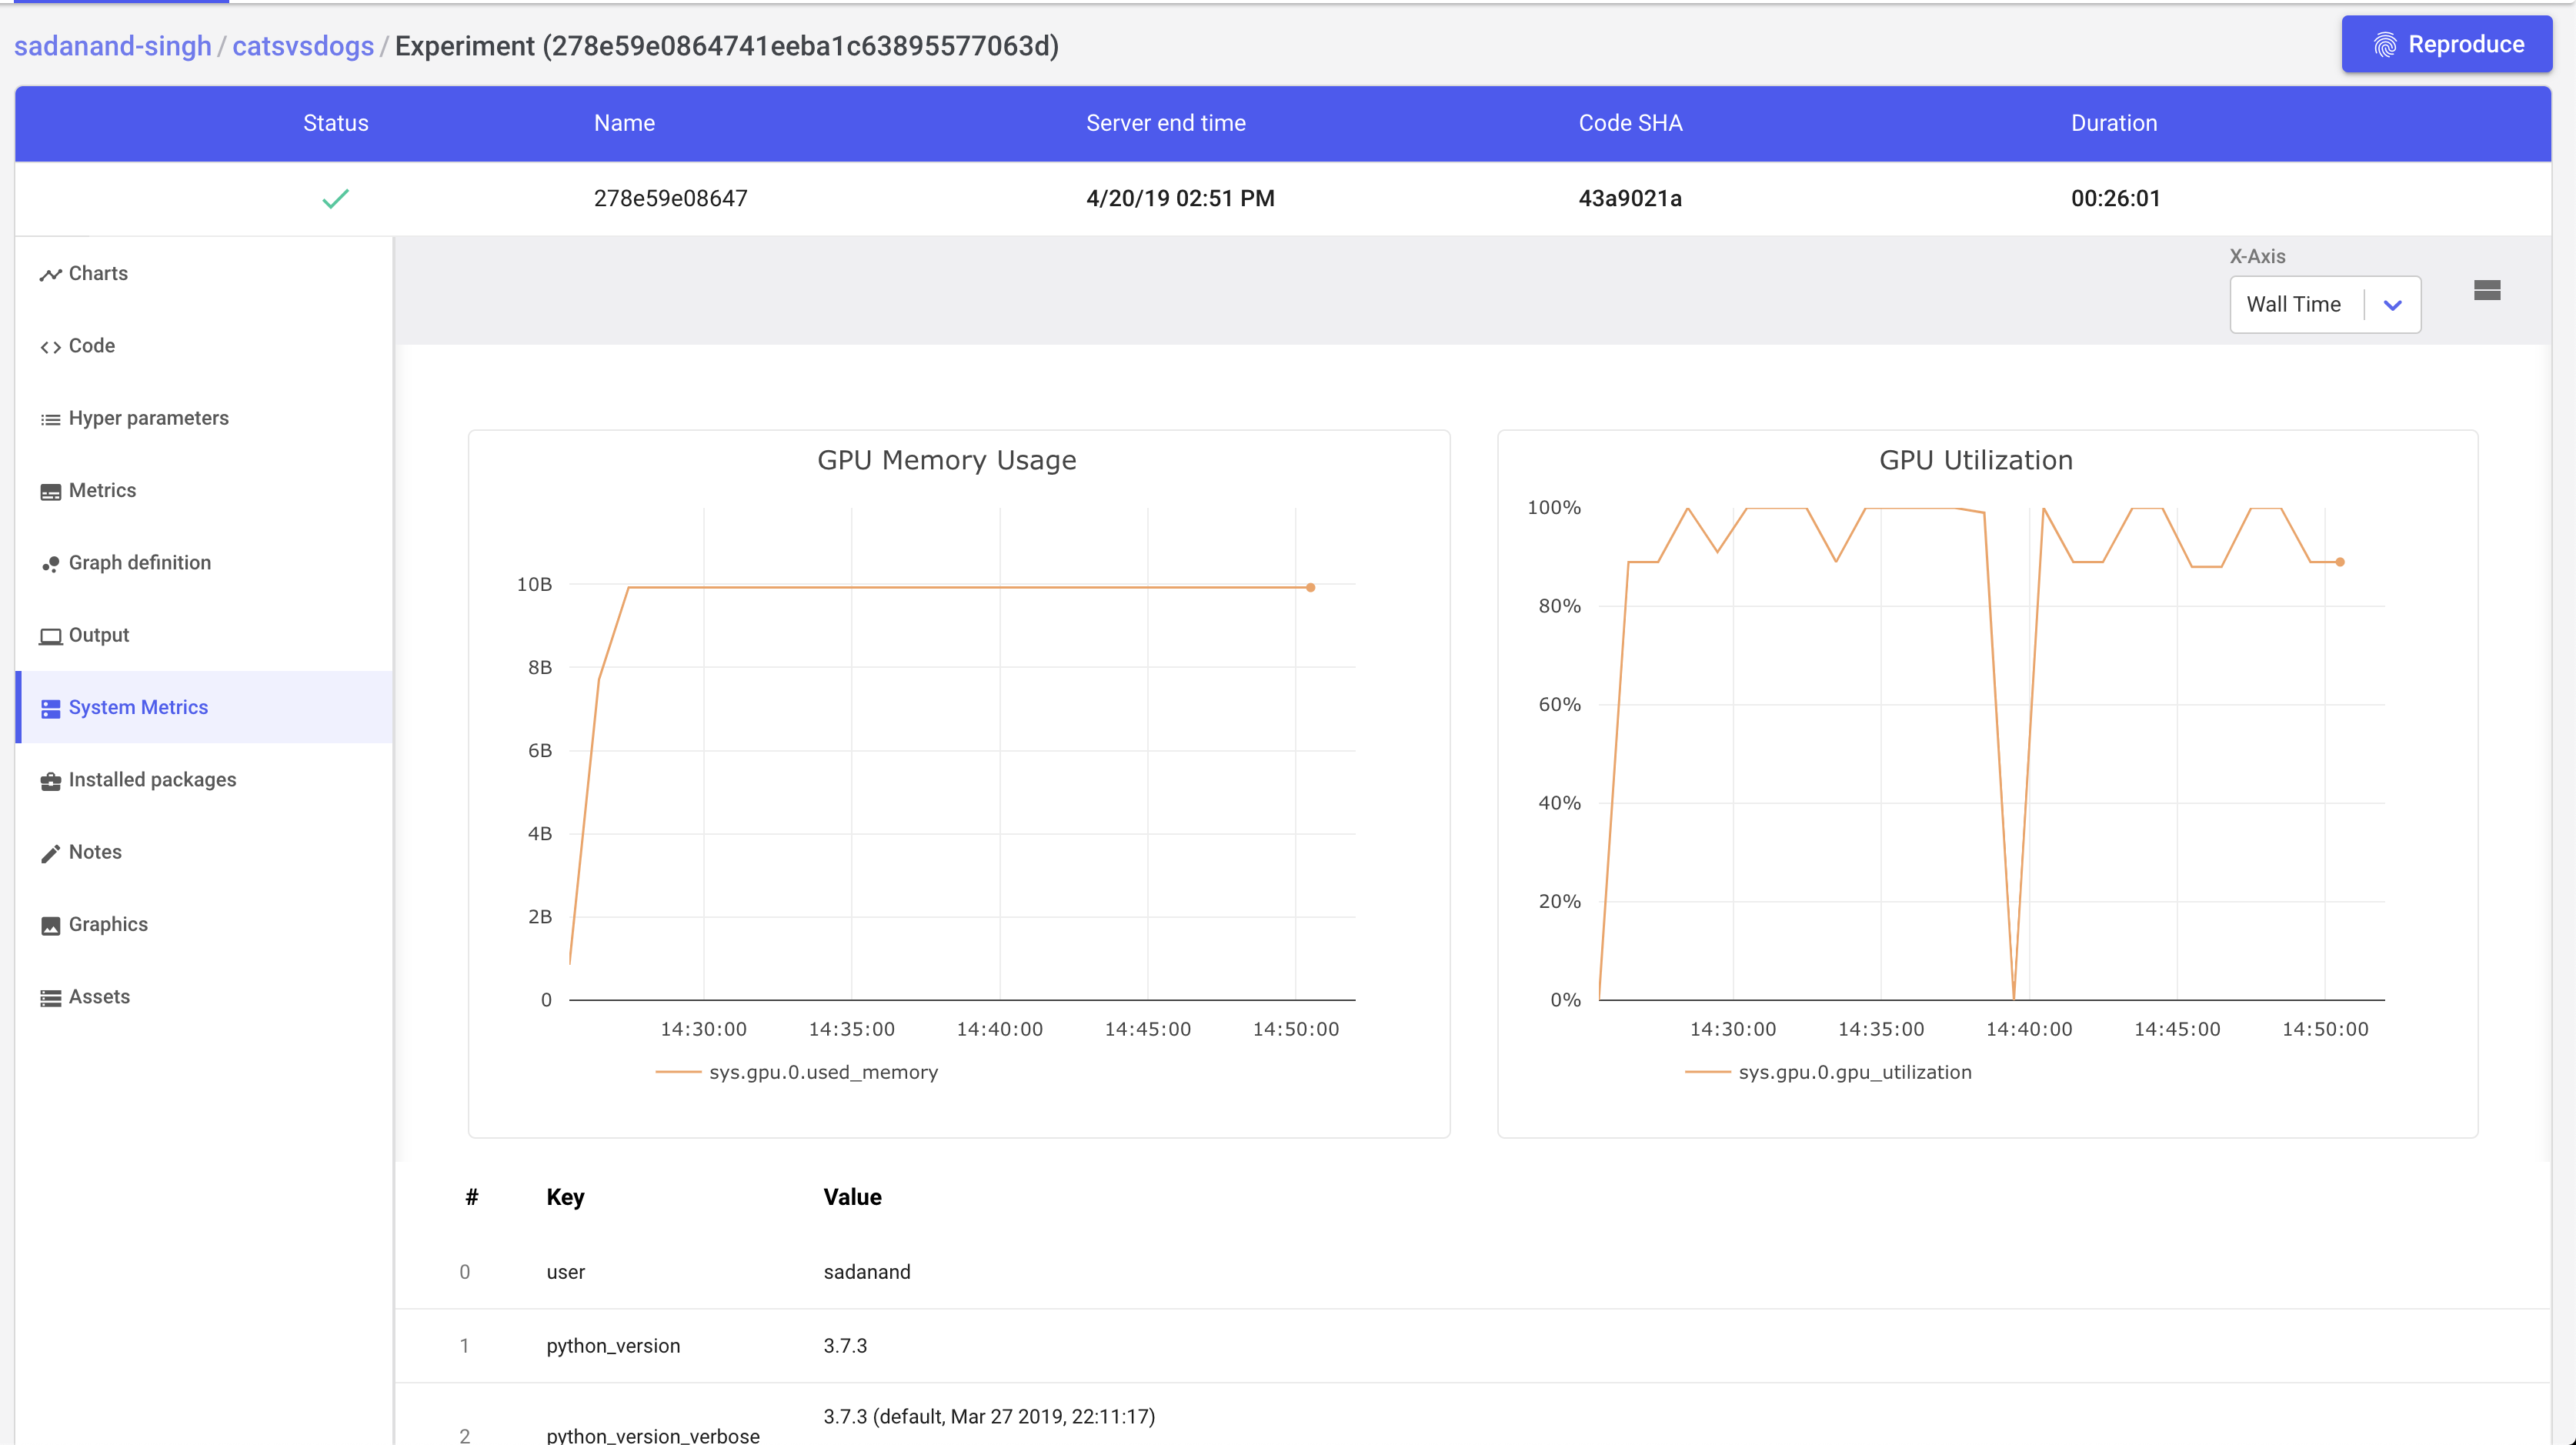Click the last data point on memory chart
Viewport: 2576px width, 1445px height.
pyautogui.click(x=1310, y=587)
